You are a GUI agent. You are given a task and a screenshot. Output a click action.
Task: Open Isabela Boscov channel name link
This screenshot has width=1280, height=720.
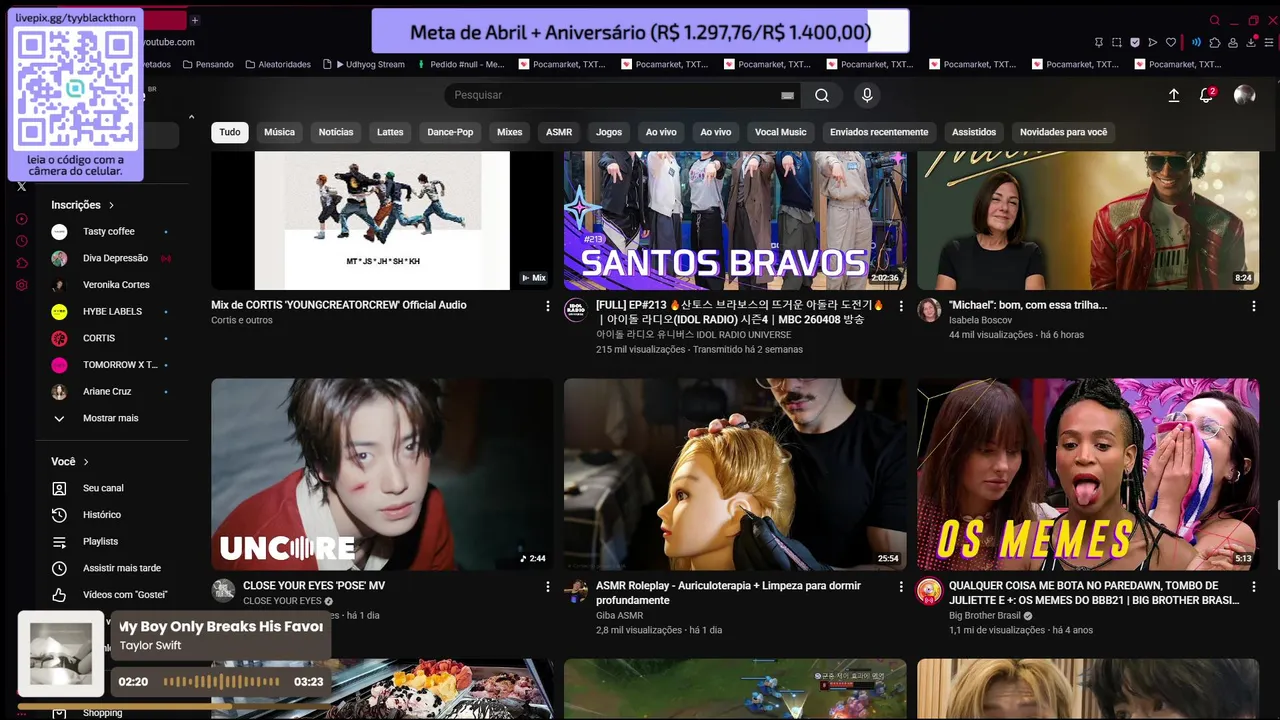click(980, 320)
